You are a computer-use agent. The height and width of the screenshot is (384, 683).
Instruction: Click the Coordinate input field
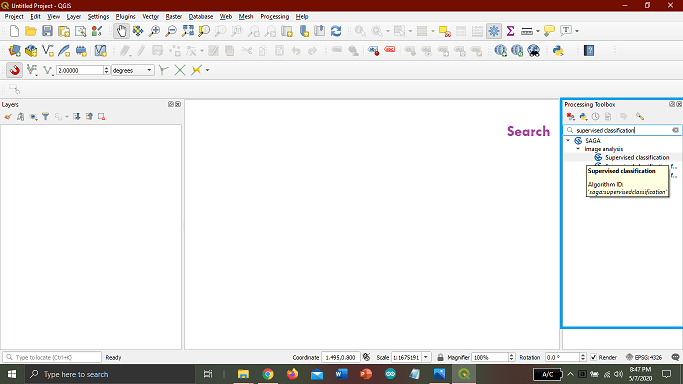tap(341, 357)
